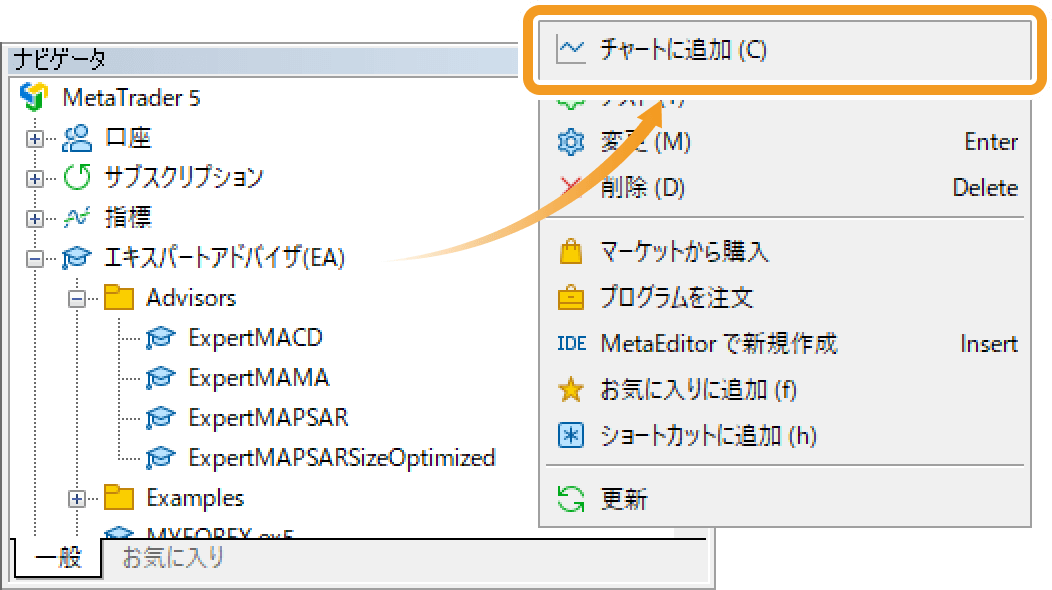Choose プログラムを注文 menu entry
The height and width of the screenshot is (590, 1052).
pyautogui.click(x=785, y=297)
